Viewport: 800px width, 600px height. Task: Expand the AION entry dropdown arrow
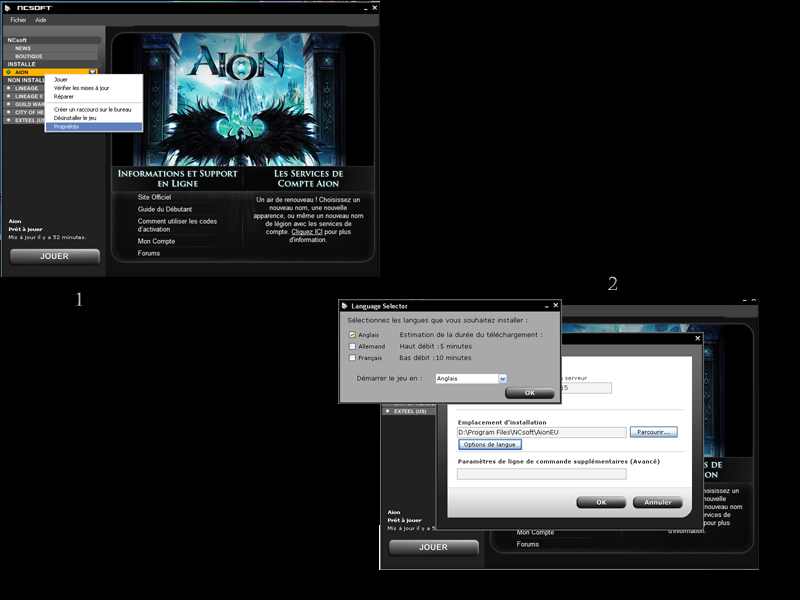click(x=92, y=72)
